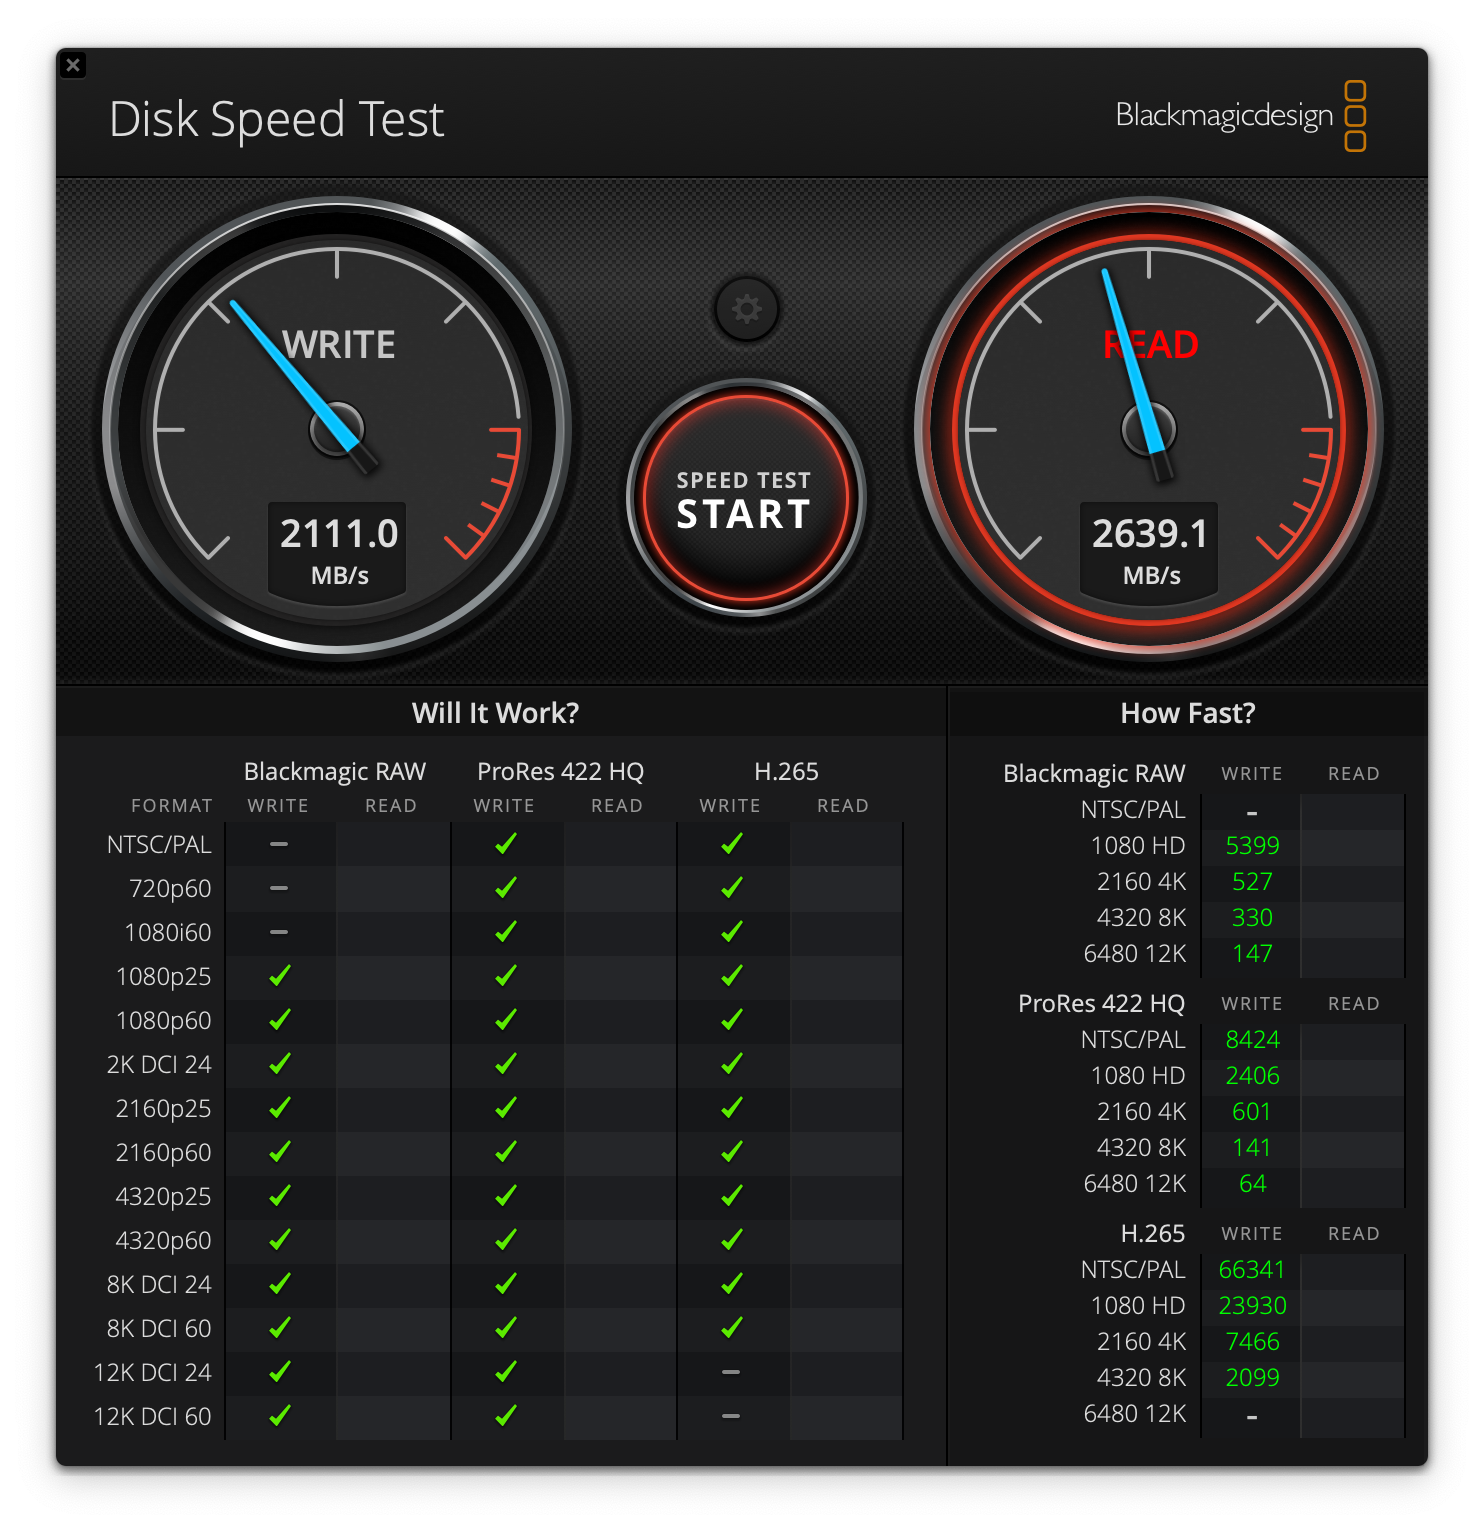The width and height of the screenshot is (1484, 1530).
Task: Click the Blackmagic RAW write checkmark for 1080p25
Action: pos(278,976)
